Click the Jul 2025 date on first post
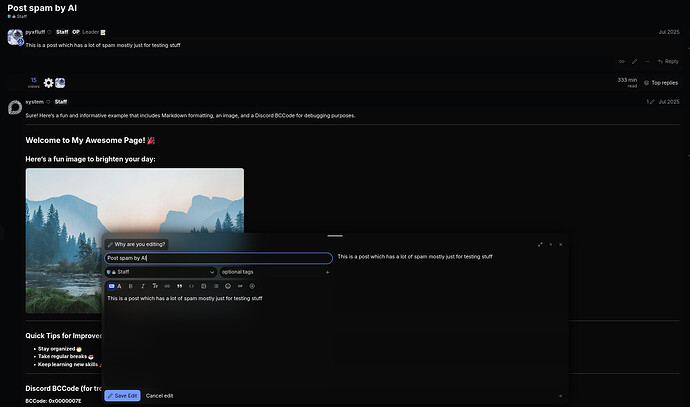690x407 pixels. [x=669, y=32]
